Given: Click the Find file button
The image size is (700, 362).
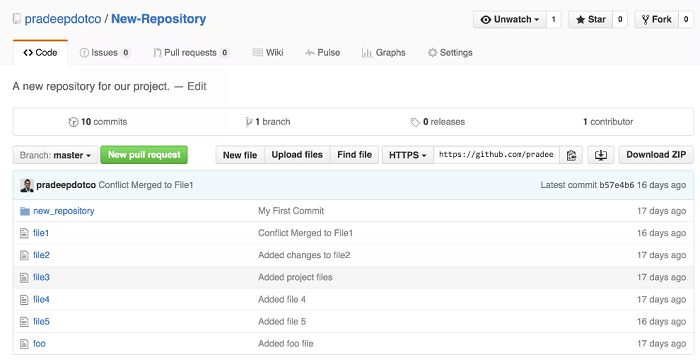Looking at the screenshot, I should pos(355,155).
